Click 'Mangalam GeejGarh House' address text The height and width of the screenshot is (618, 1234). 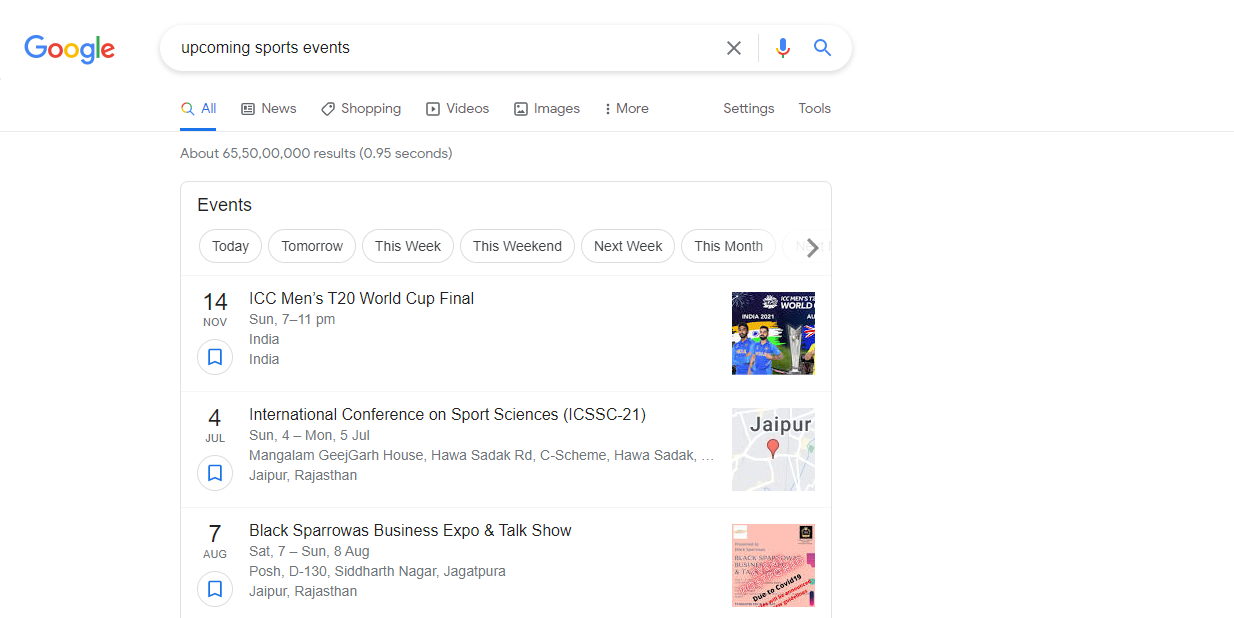pyautogui.click(x=337, y=455)
